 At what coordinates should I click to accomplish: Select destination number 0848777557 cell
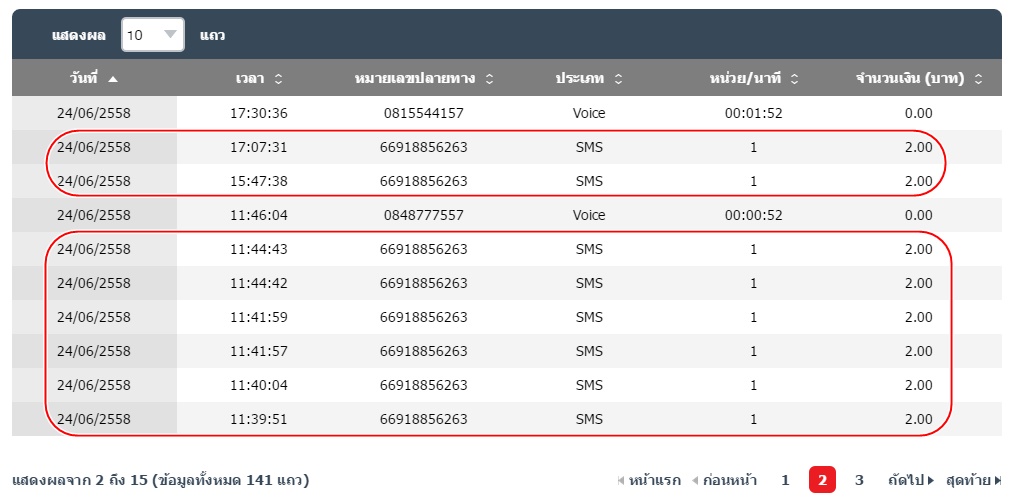click(423, 215)
